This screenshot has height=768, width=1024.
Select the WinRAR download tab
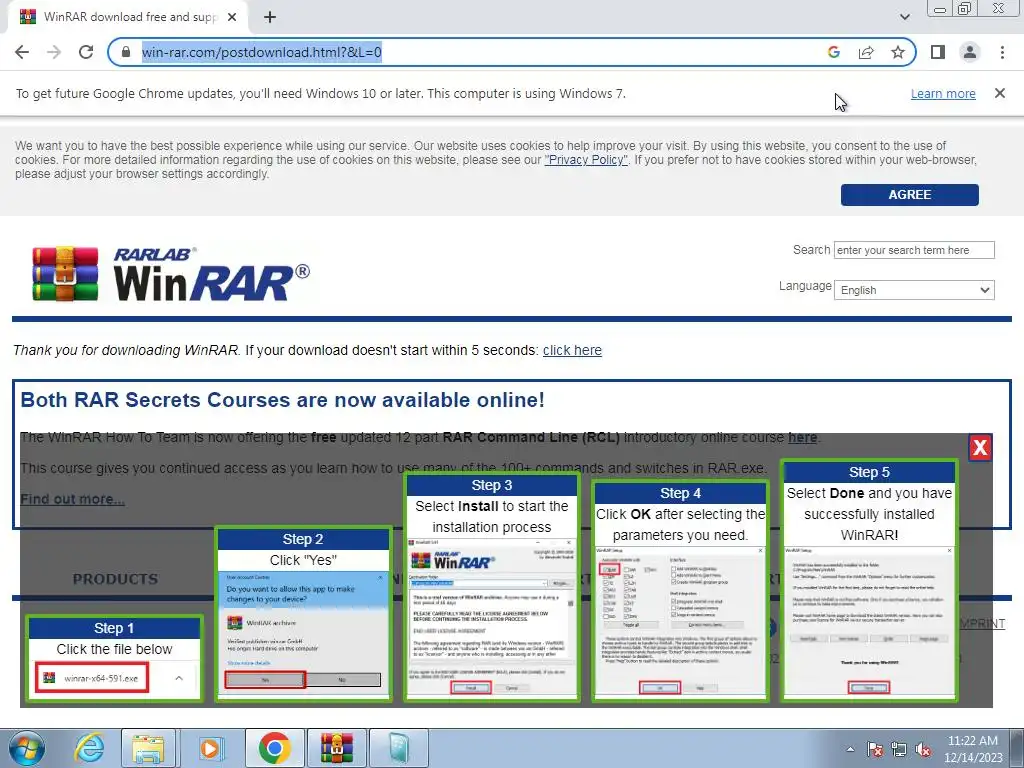[x=127, y=18]
